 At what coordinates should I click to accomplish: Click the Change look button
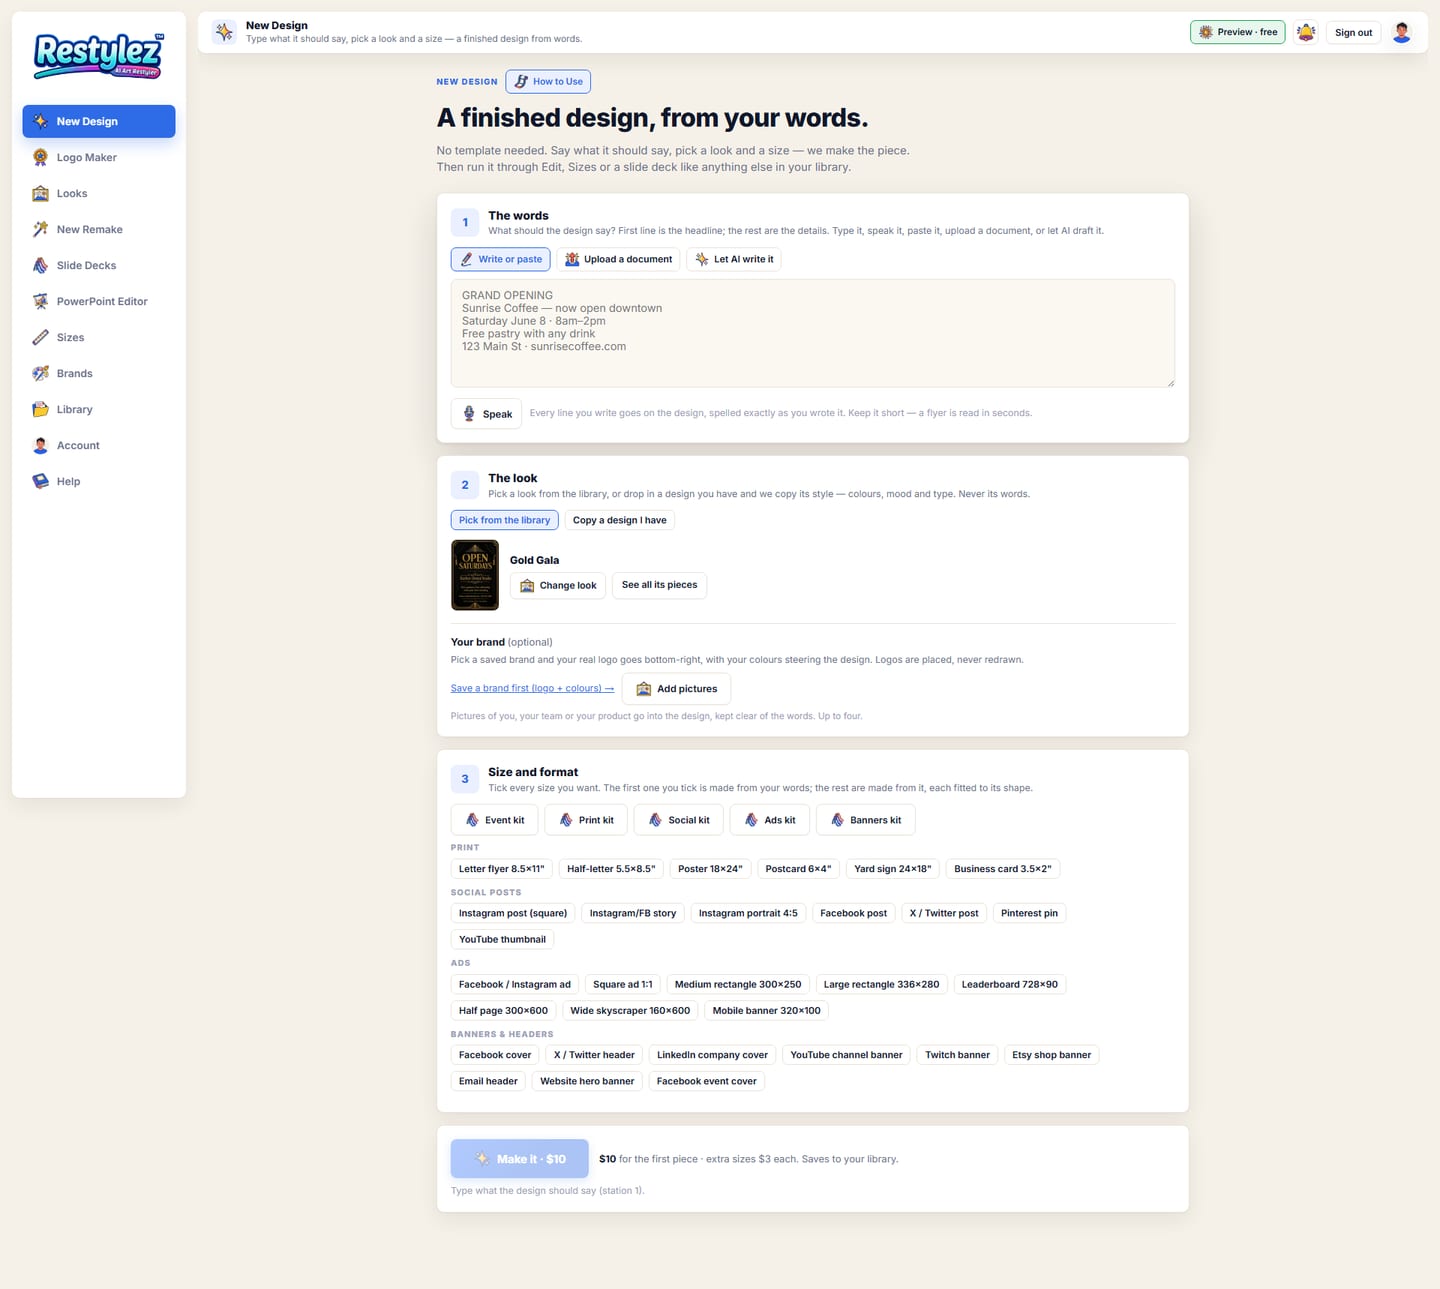point(558,585)
